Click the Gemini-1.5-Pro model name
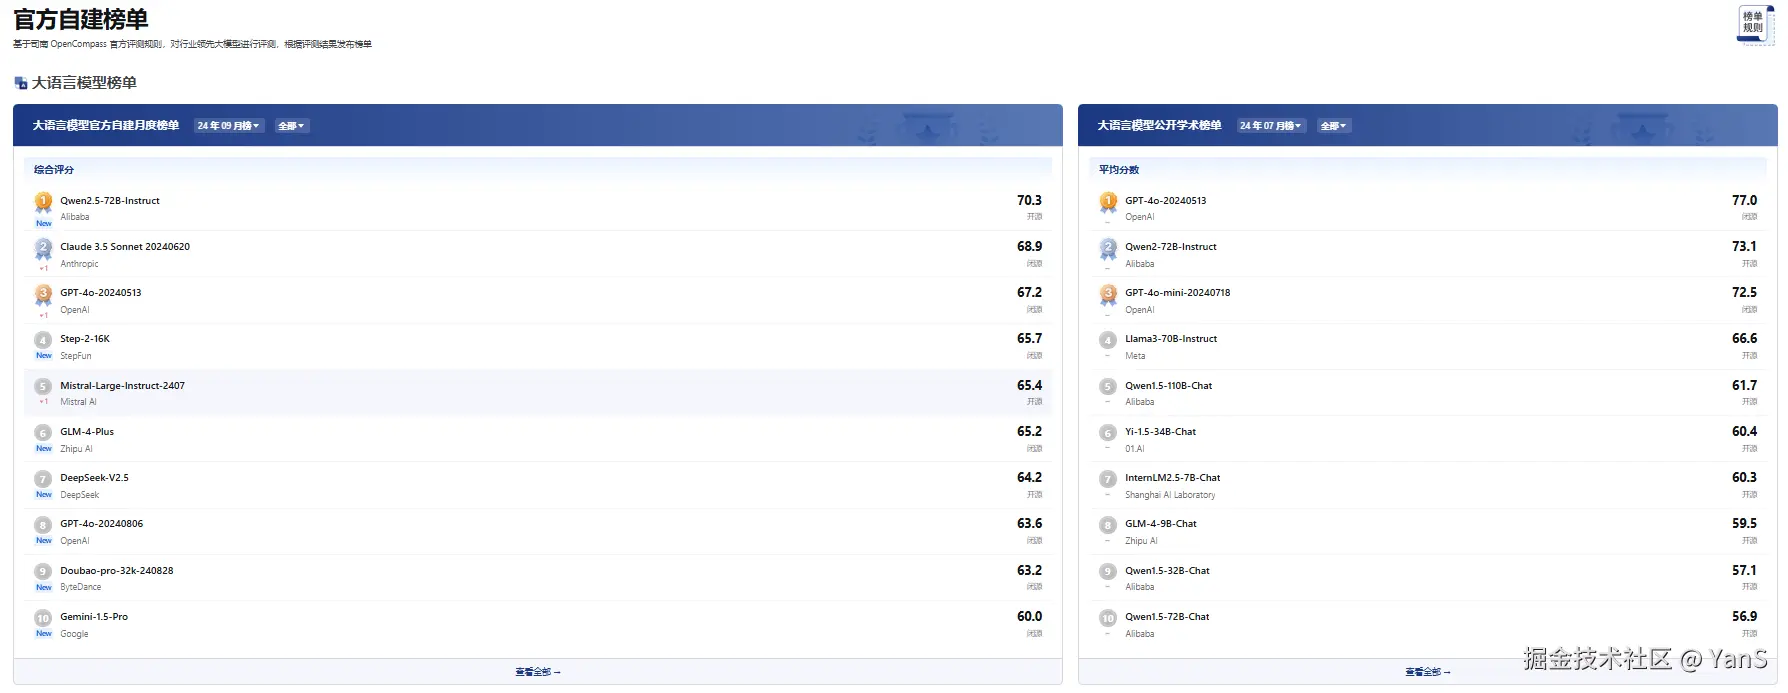Viewport: 1788px width, 693px height. [94, 617]
